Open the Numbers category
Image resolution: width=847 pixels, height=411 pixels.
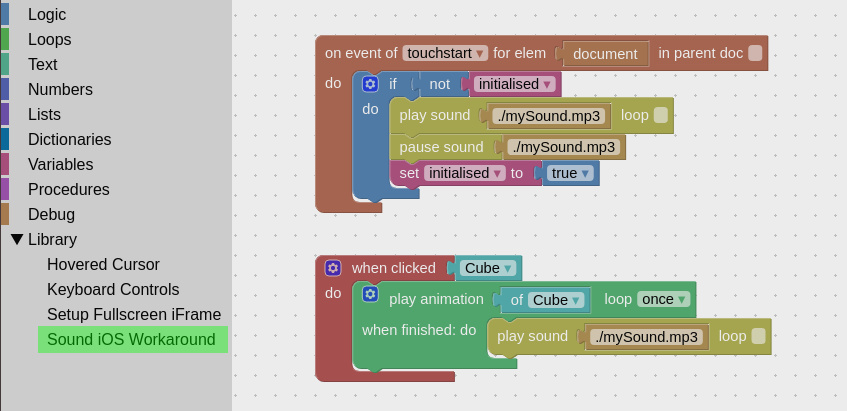tap(60, 89)
